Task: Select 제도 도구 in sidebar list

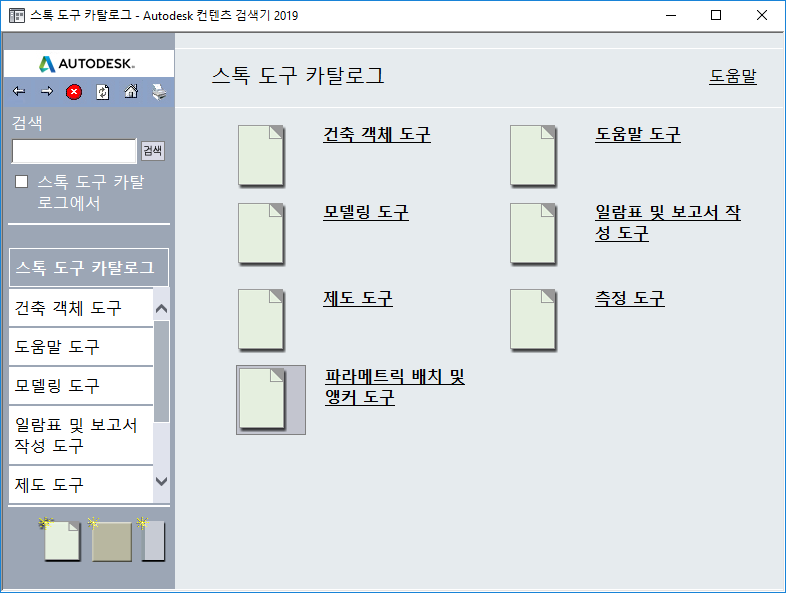Action: pyautogui.click(x=81, y=485)
